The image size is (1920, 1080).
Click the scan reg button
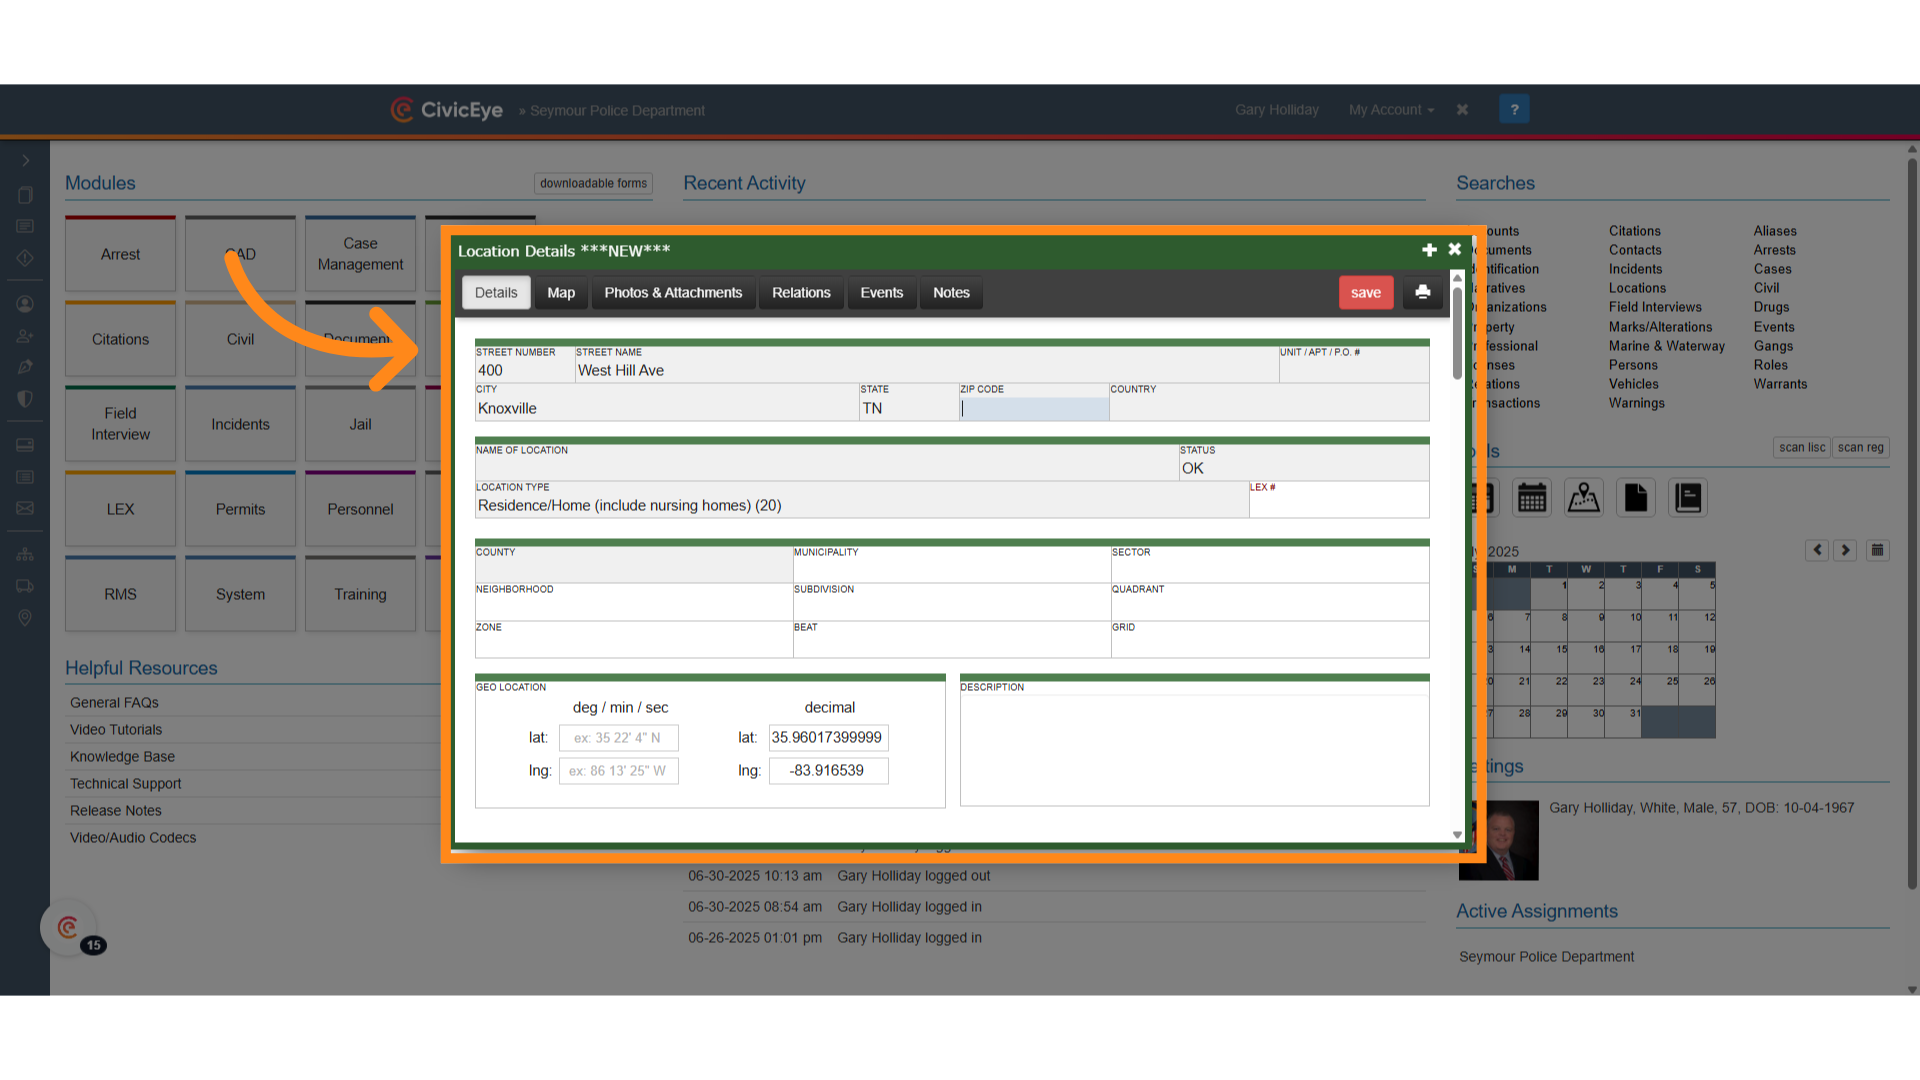point(1860,447)
